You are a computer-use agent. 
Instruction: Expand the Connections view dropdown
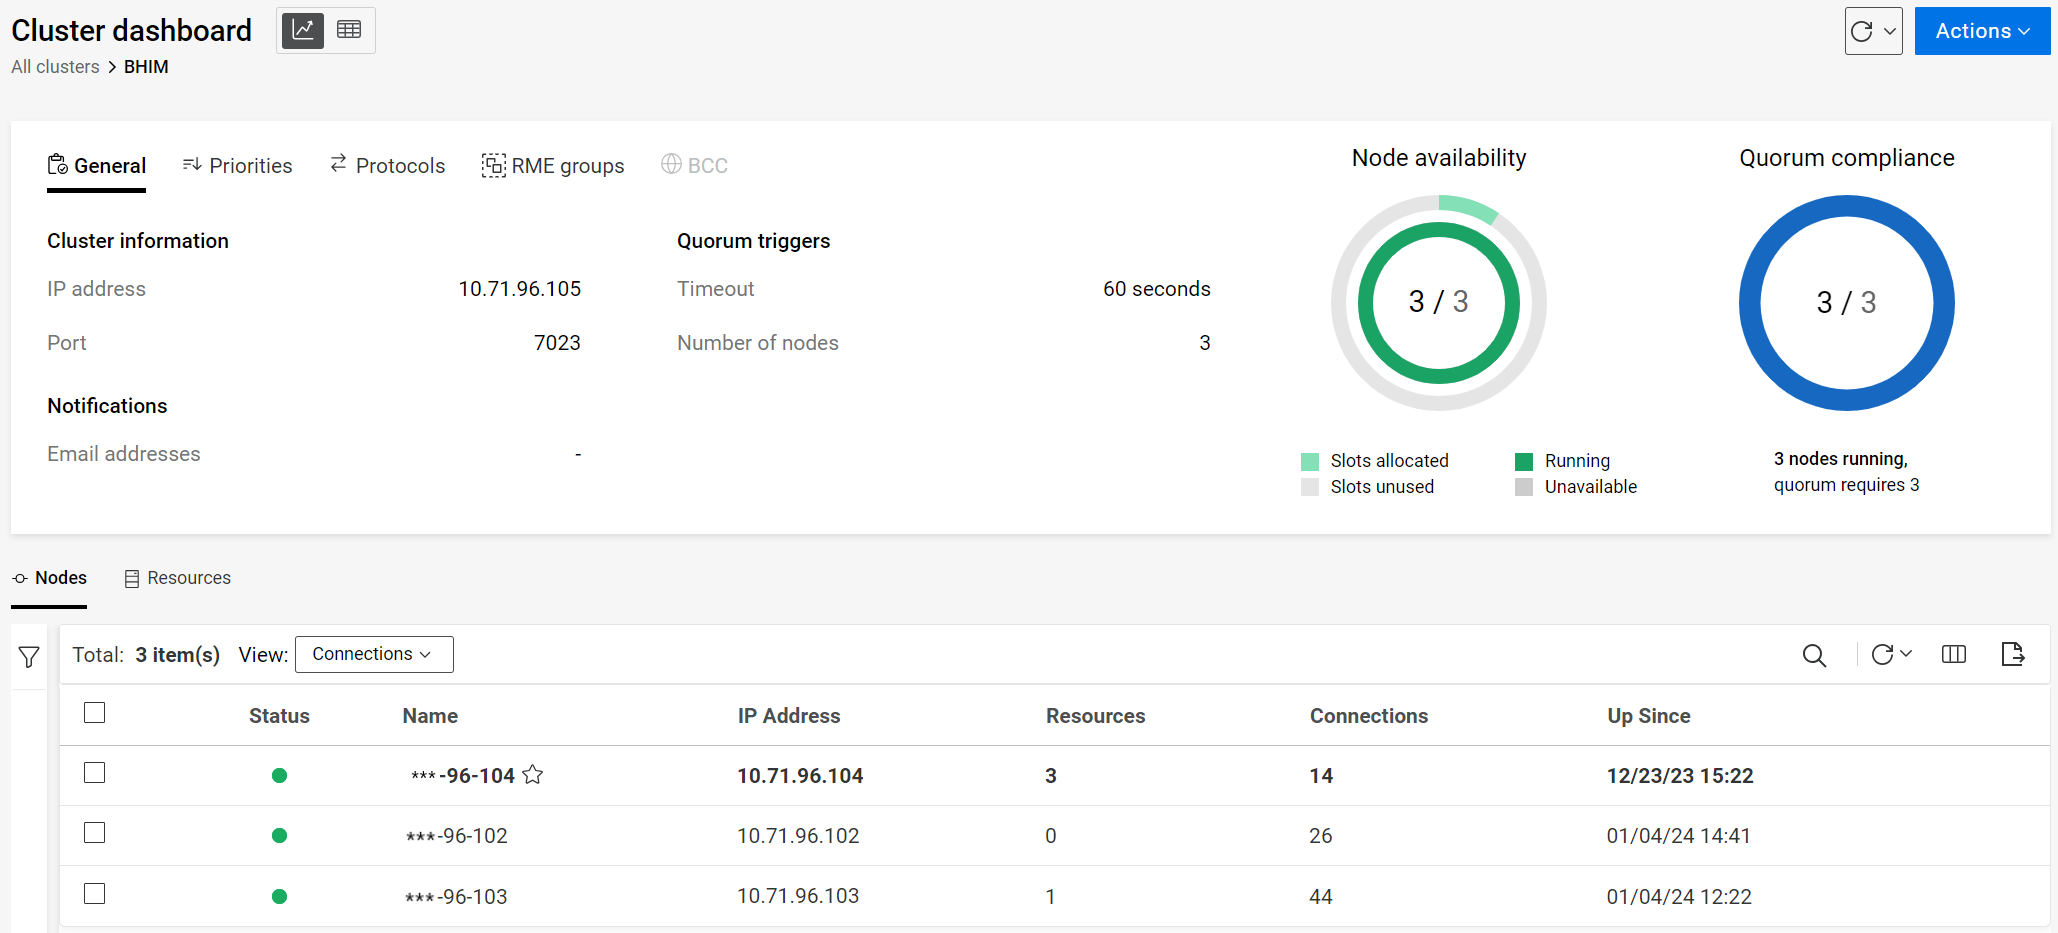click(373, 654)
